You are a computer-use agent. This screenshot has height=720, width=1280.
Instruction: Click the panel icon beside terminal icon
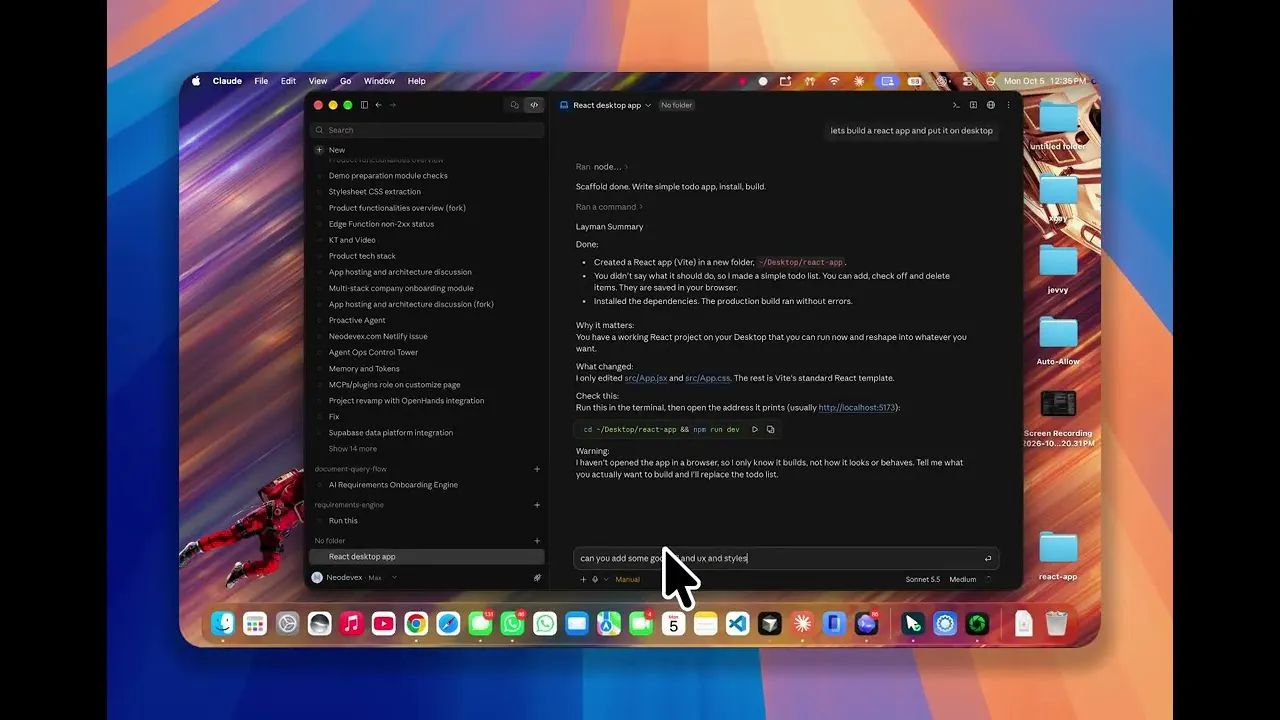[973, 105]
